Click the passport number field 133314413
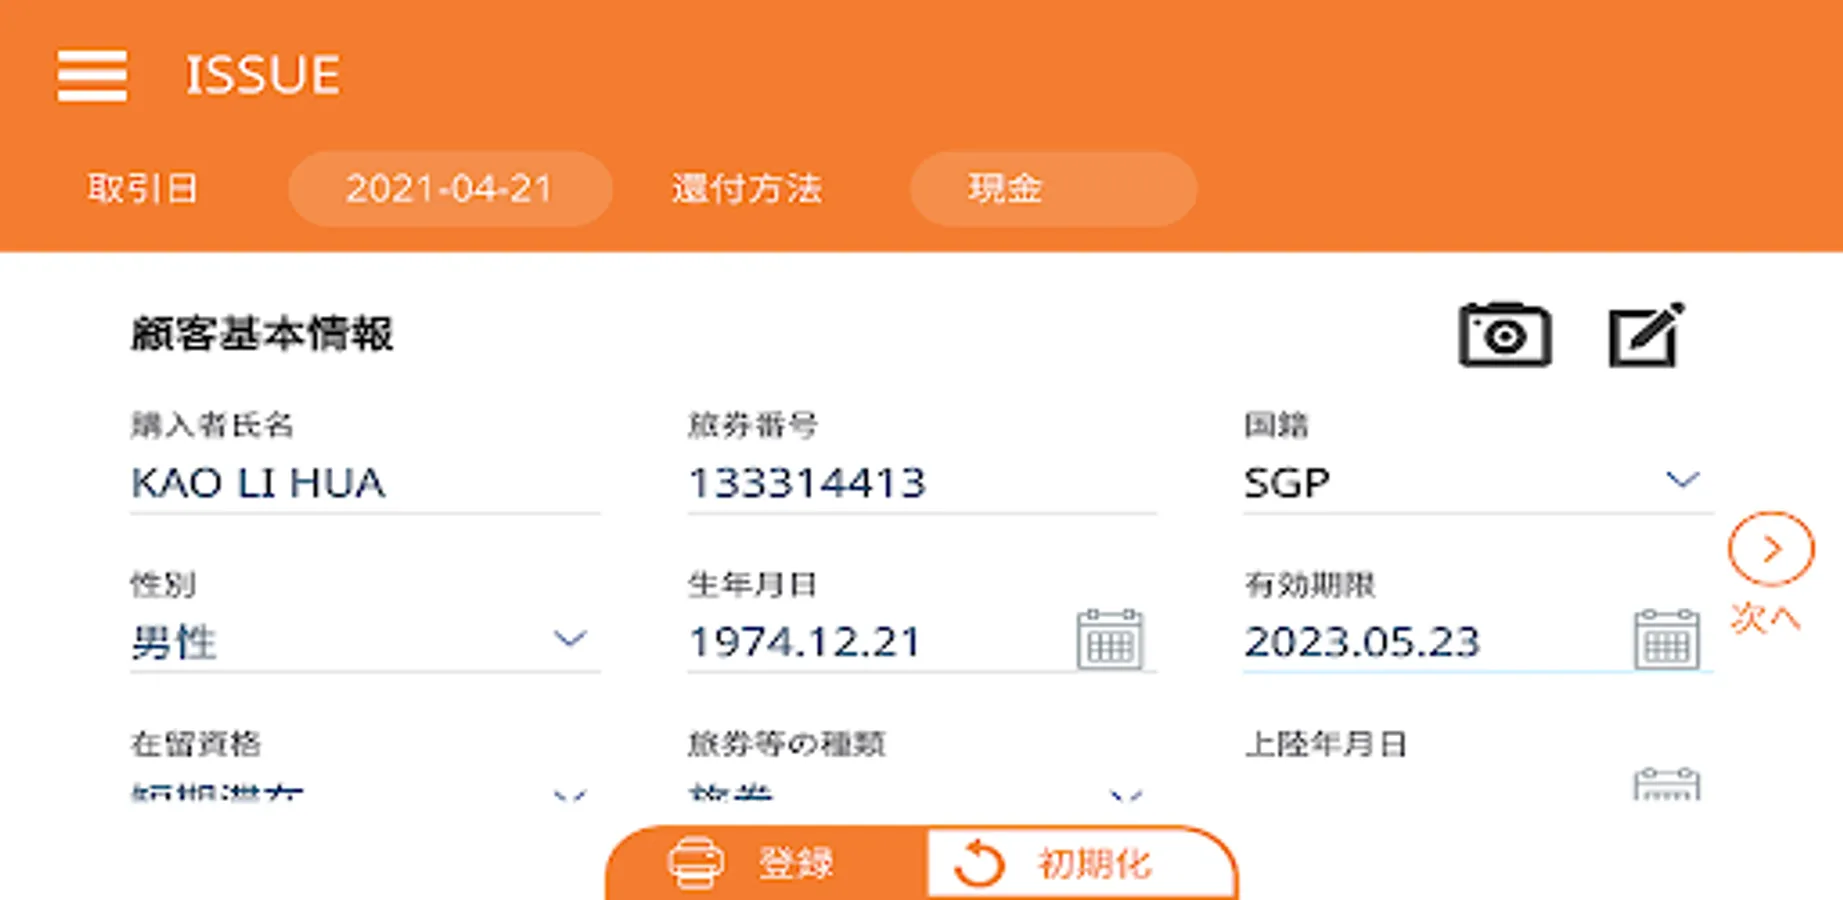This screenshot has height=900, width=1843. tap(920, 484)
